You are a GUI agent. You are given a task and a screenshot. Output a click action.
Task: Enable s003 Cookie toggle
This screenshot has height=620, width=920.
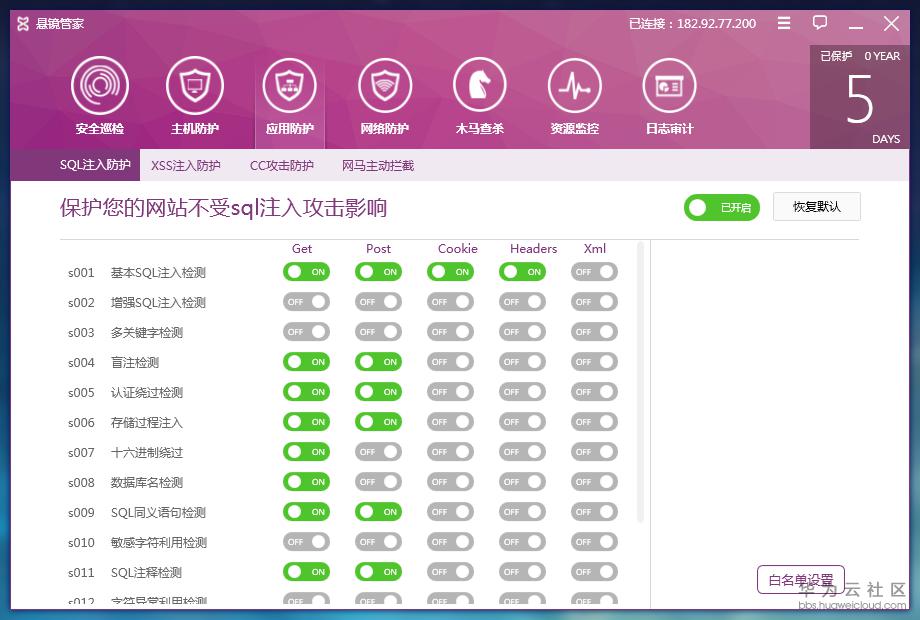click(451, 331)
